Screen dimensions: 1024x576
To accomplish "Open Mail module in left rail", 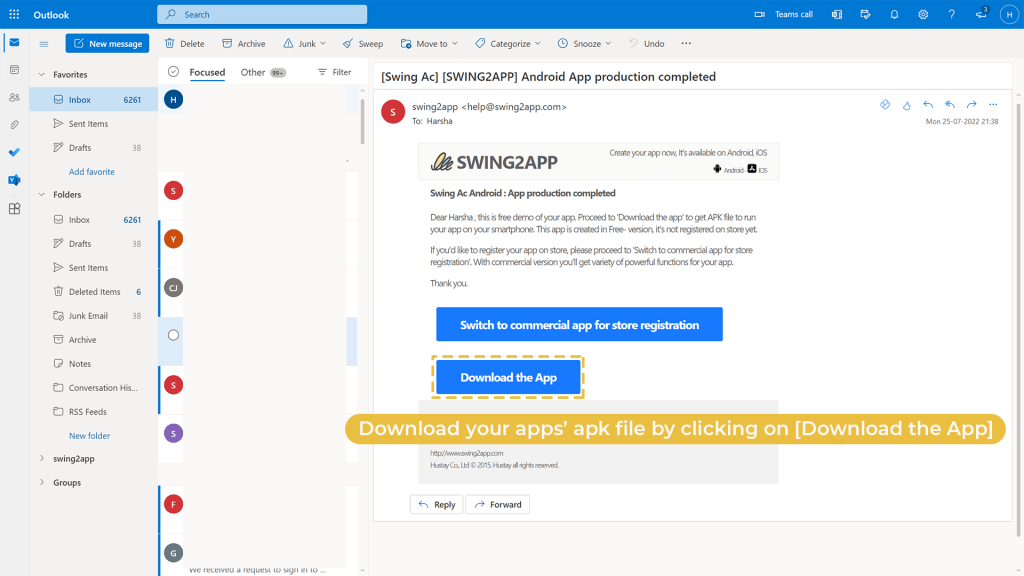I will [x=14, y=42].
